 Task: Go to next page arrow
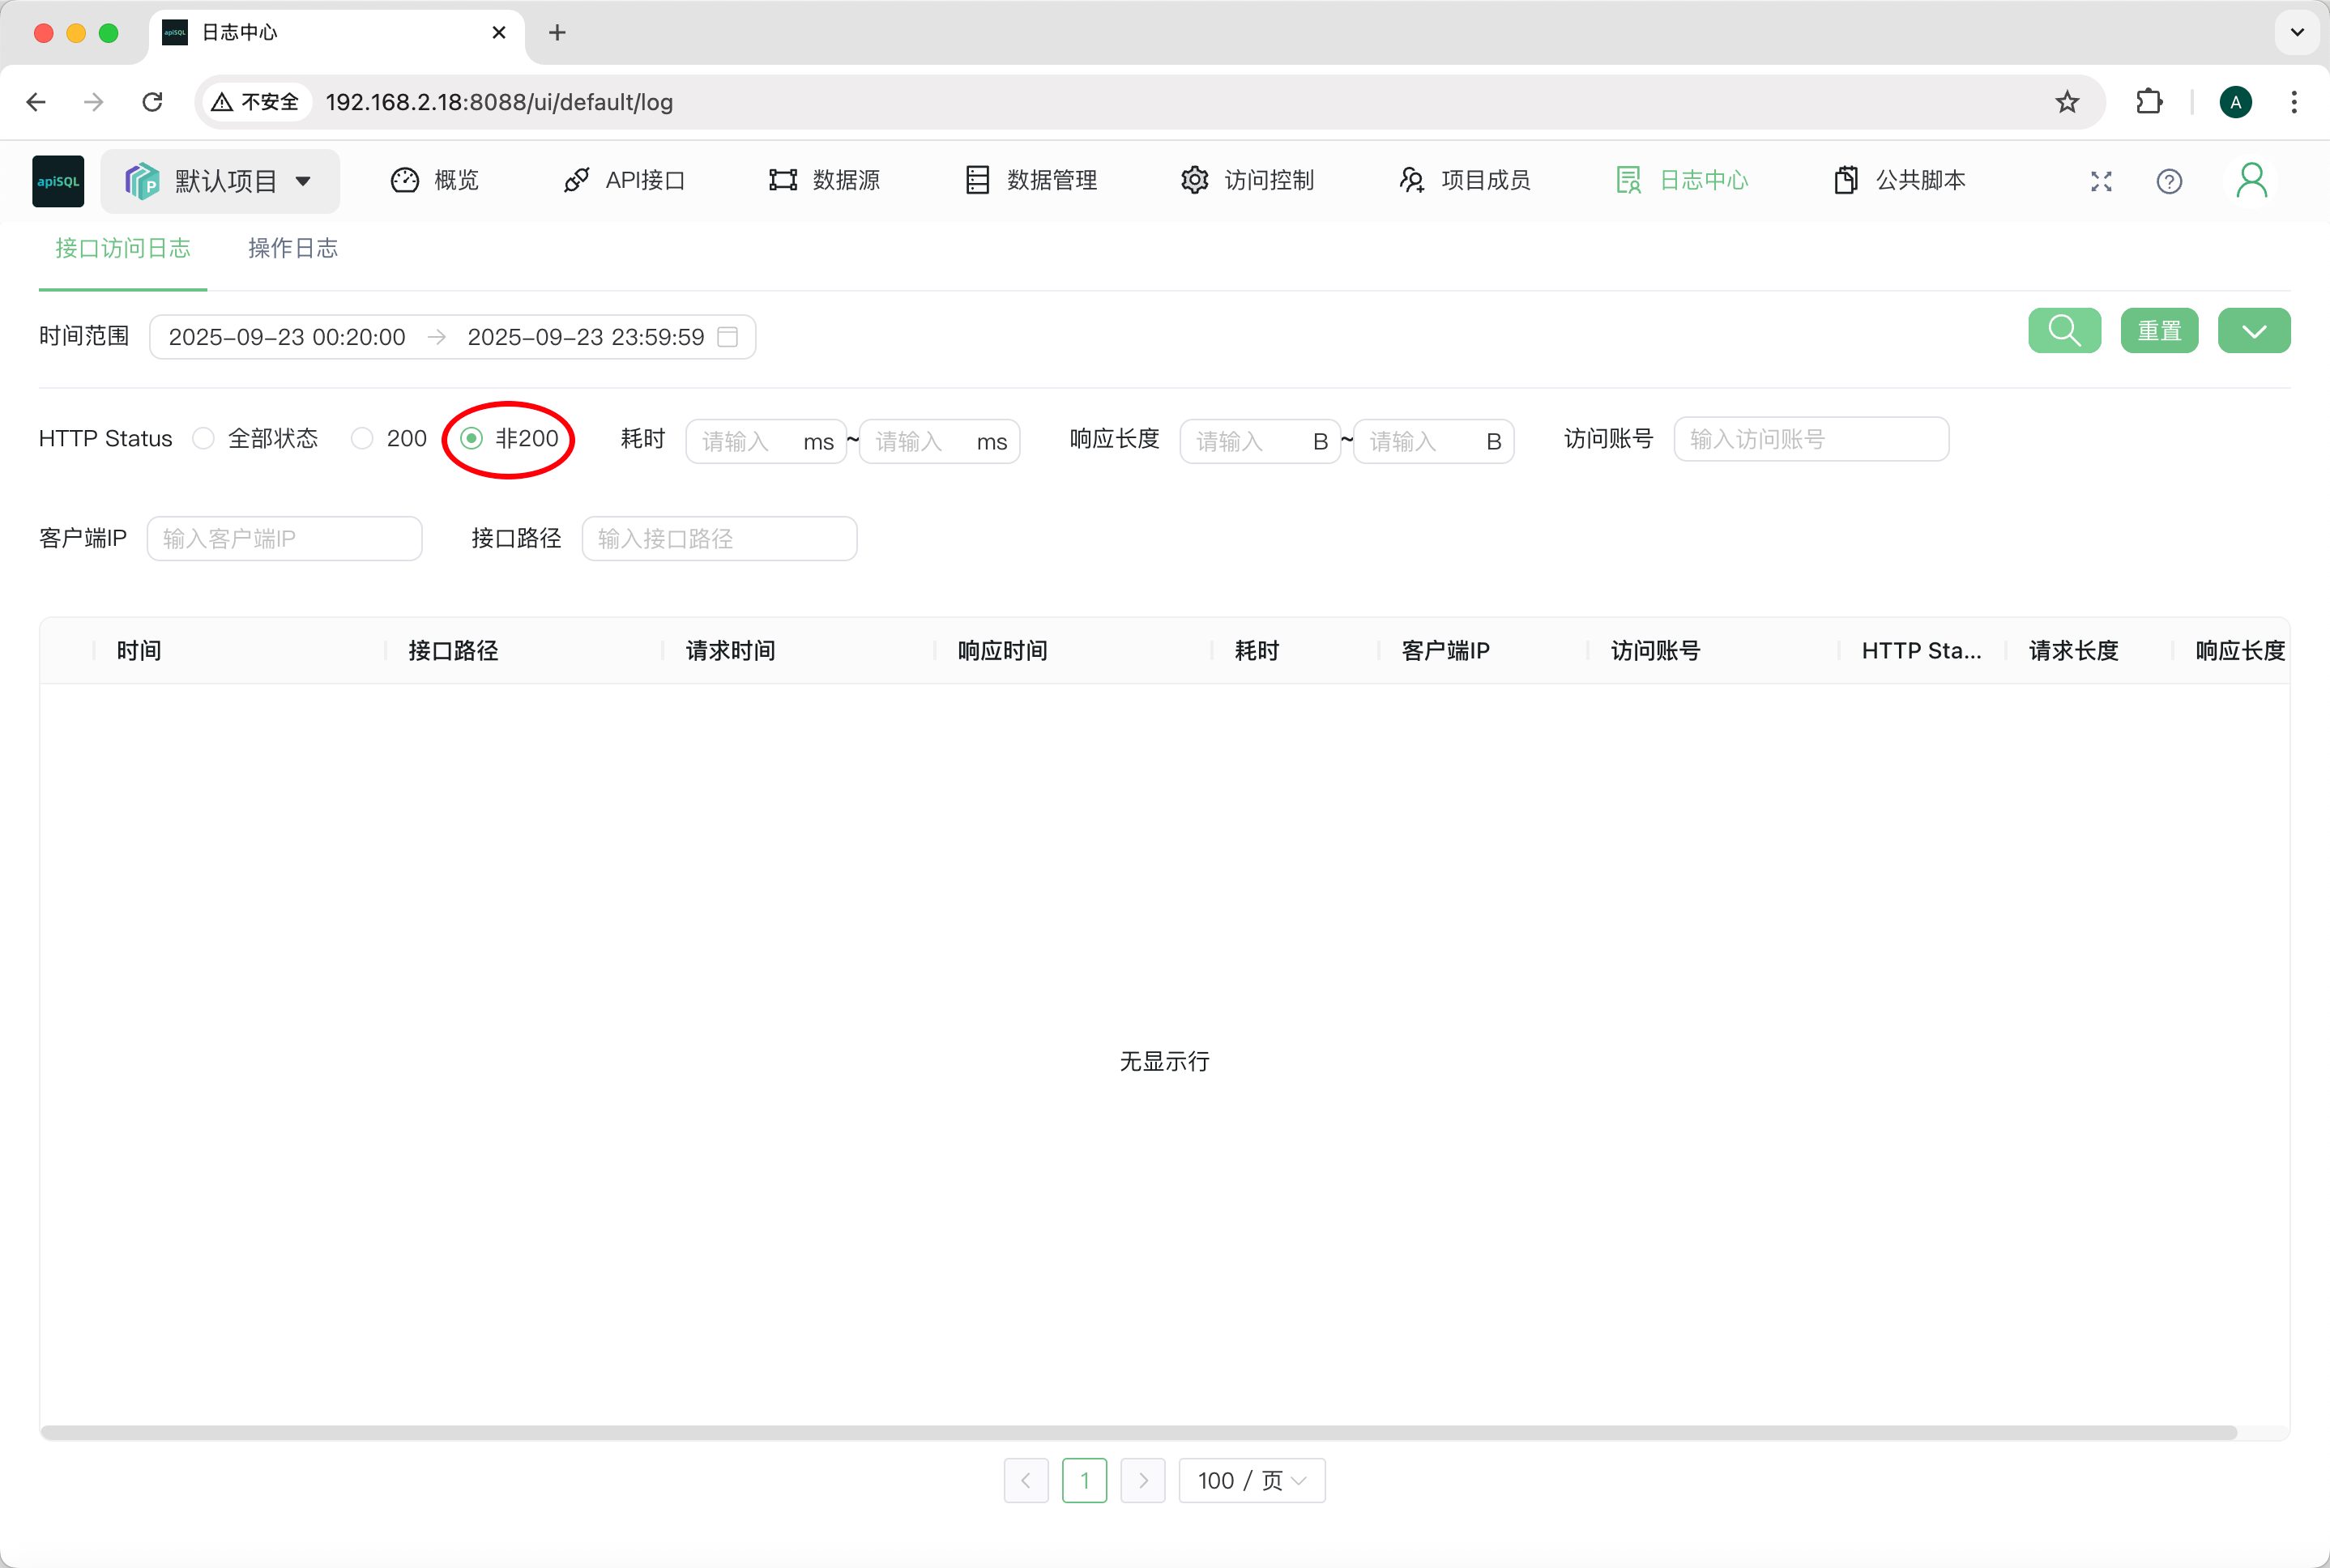(1142, 1480)
